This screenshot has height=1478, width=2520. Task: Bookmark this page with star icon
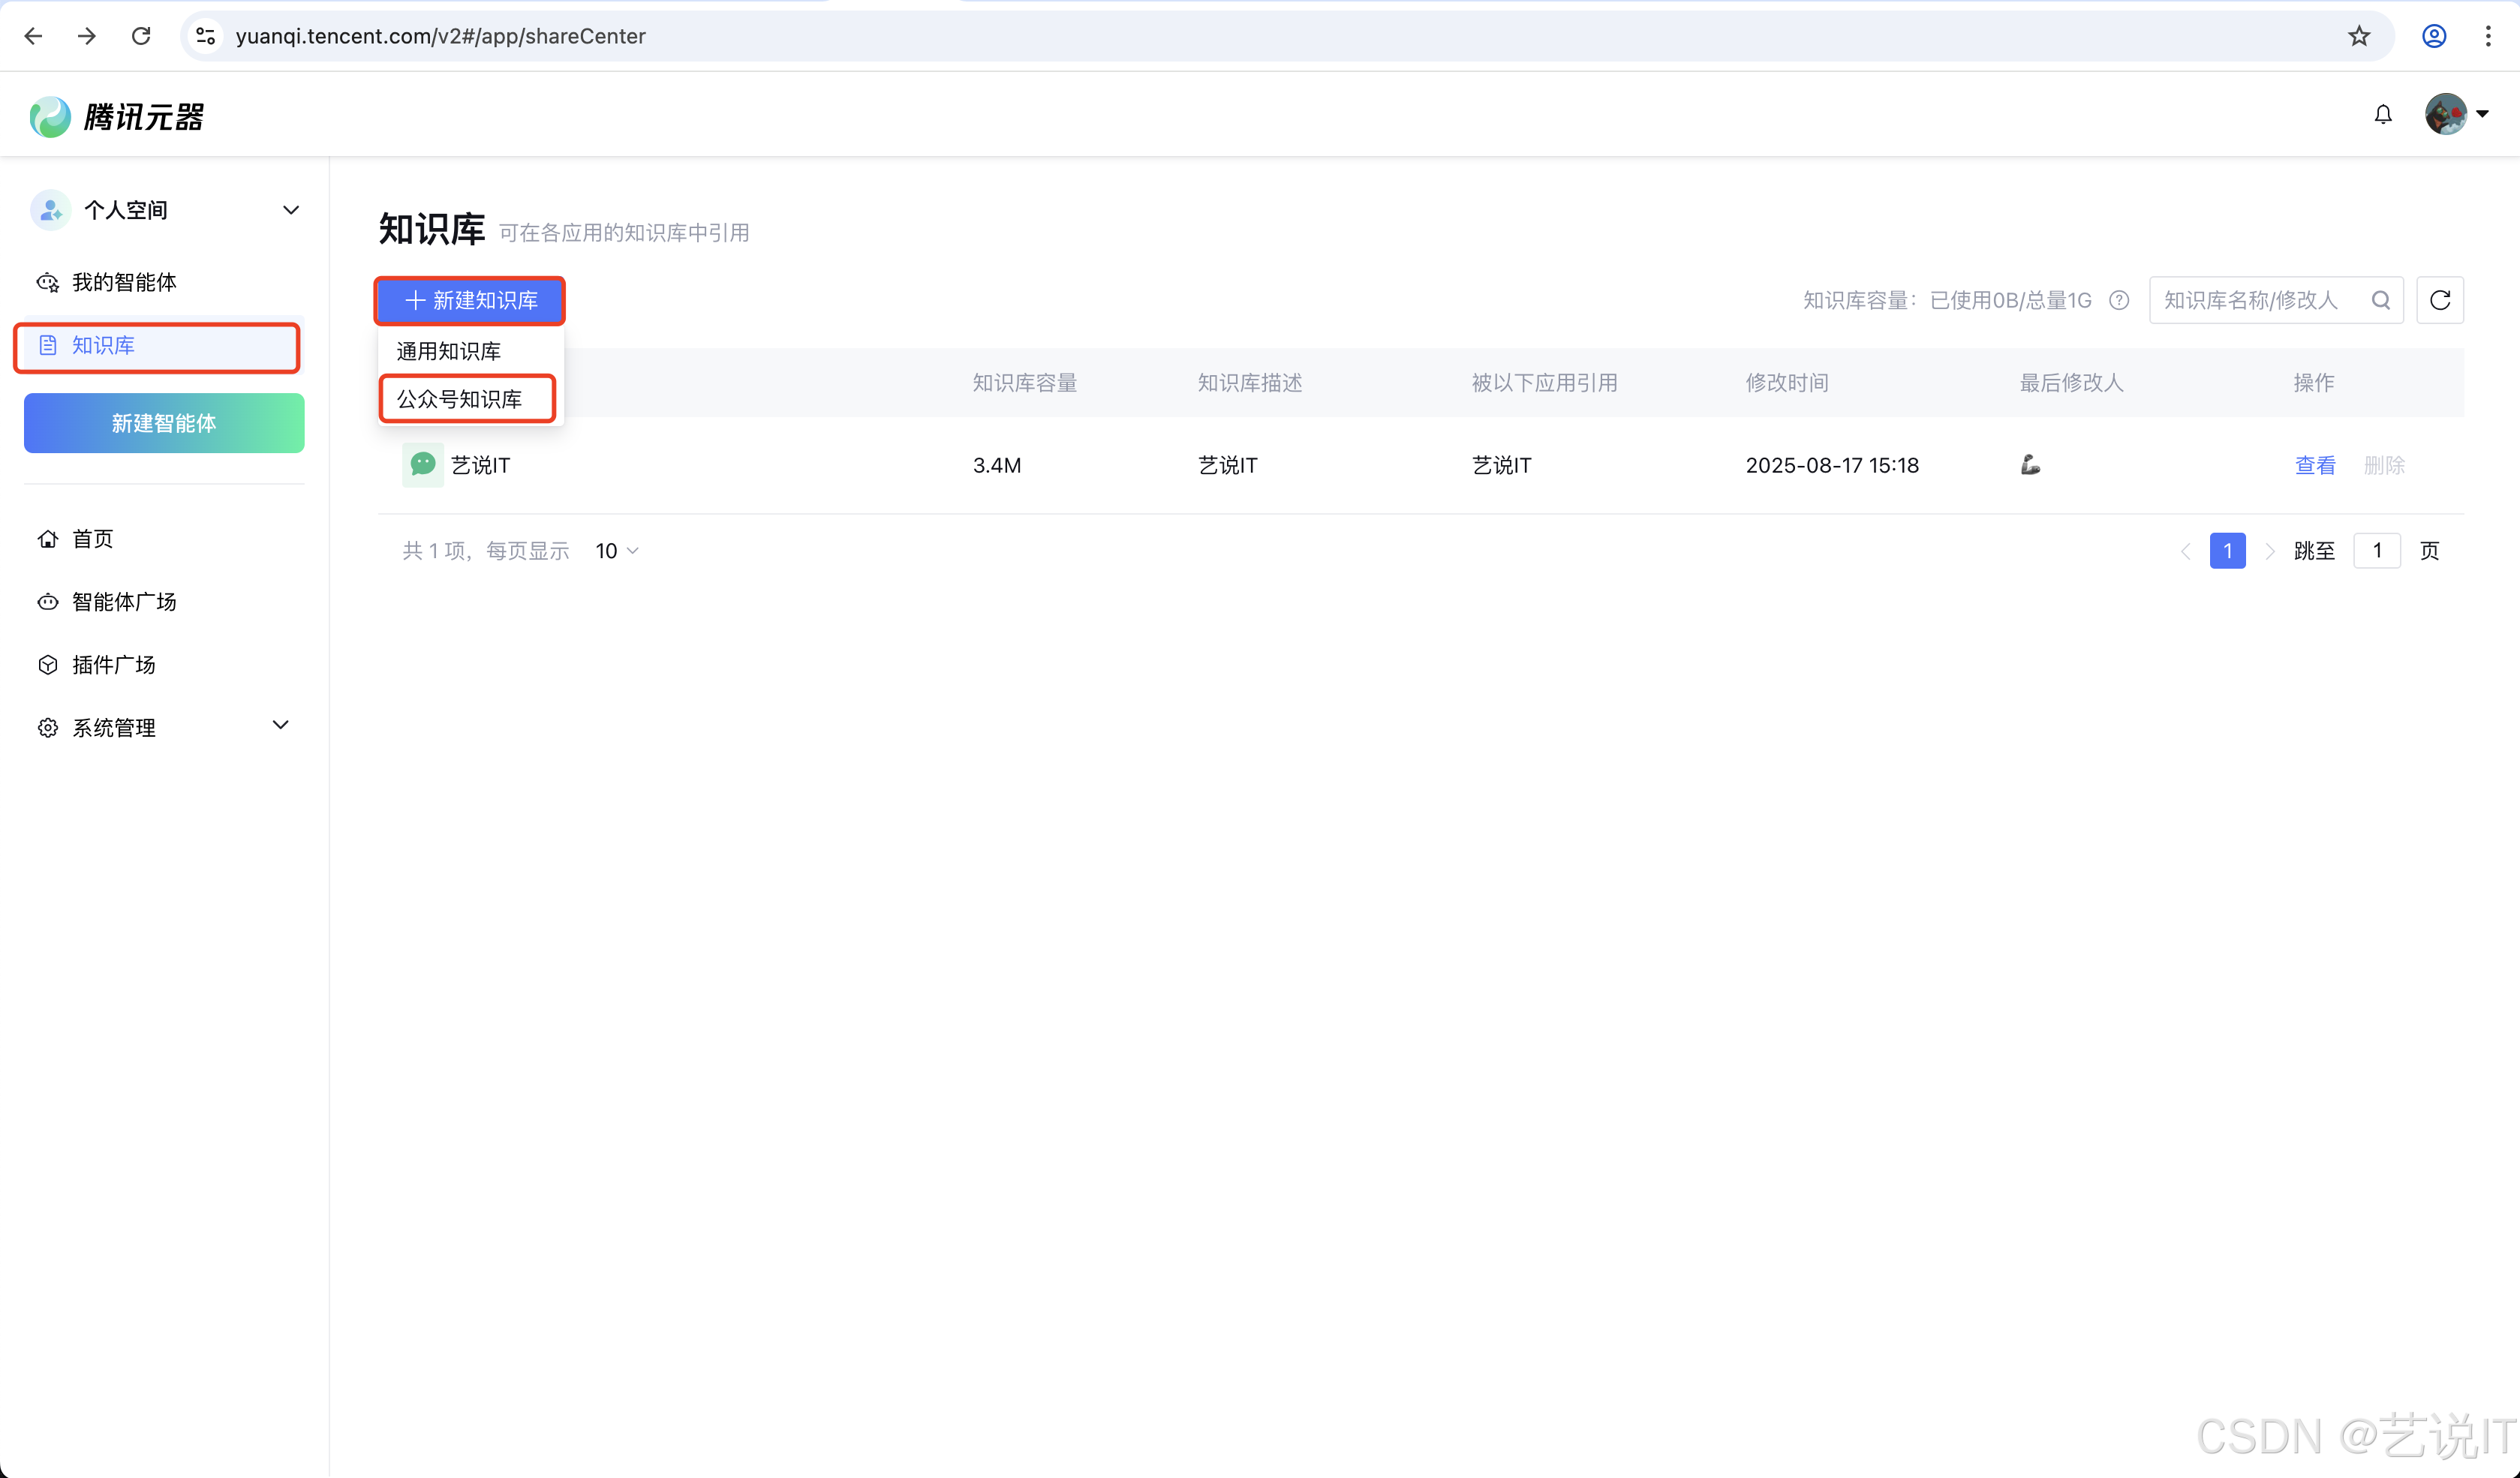2359,36
